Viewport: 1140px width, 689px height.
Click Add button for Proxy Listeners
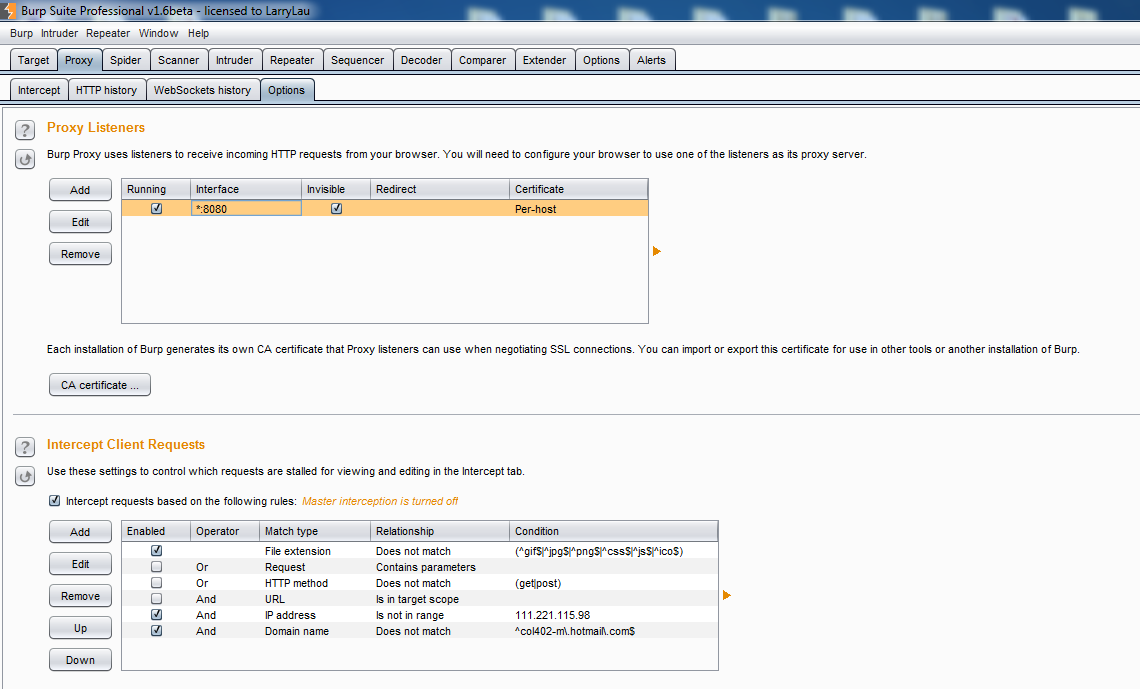[80, 190]
